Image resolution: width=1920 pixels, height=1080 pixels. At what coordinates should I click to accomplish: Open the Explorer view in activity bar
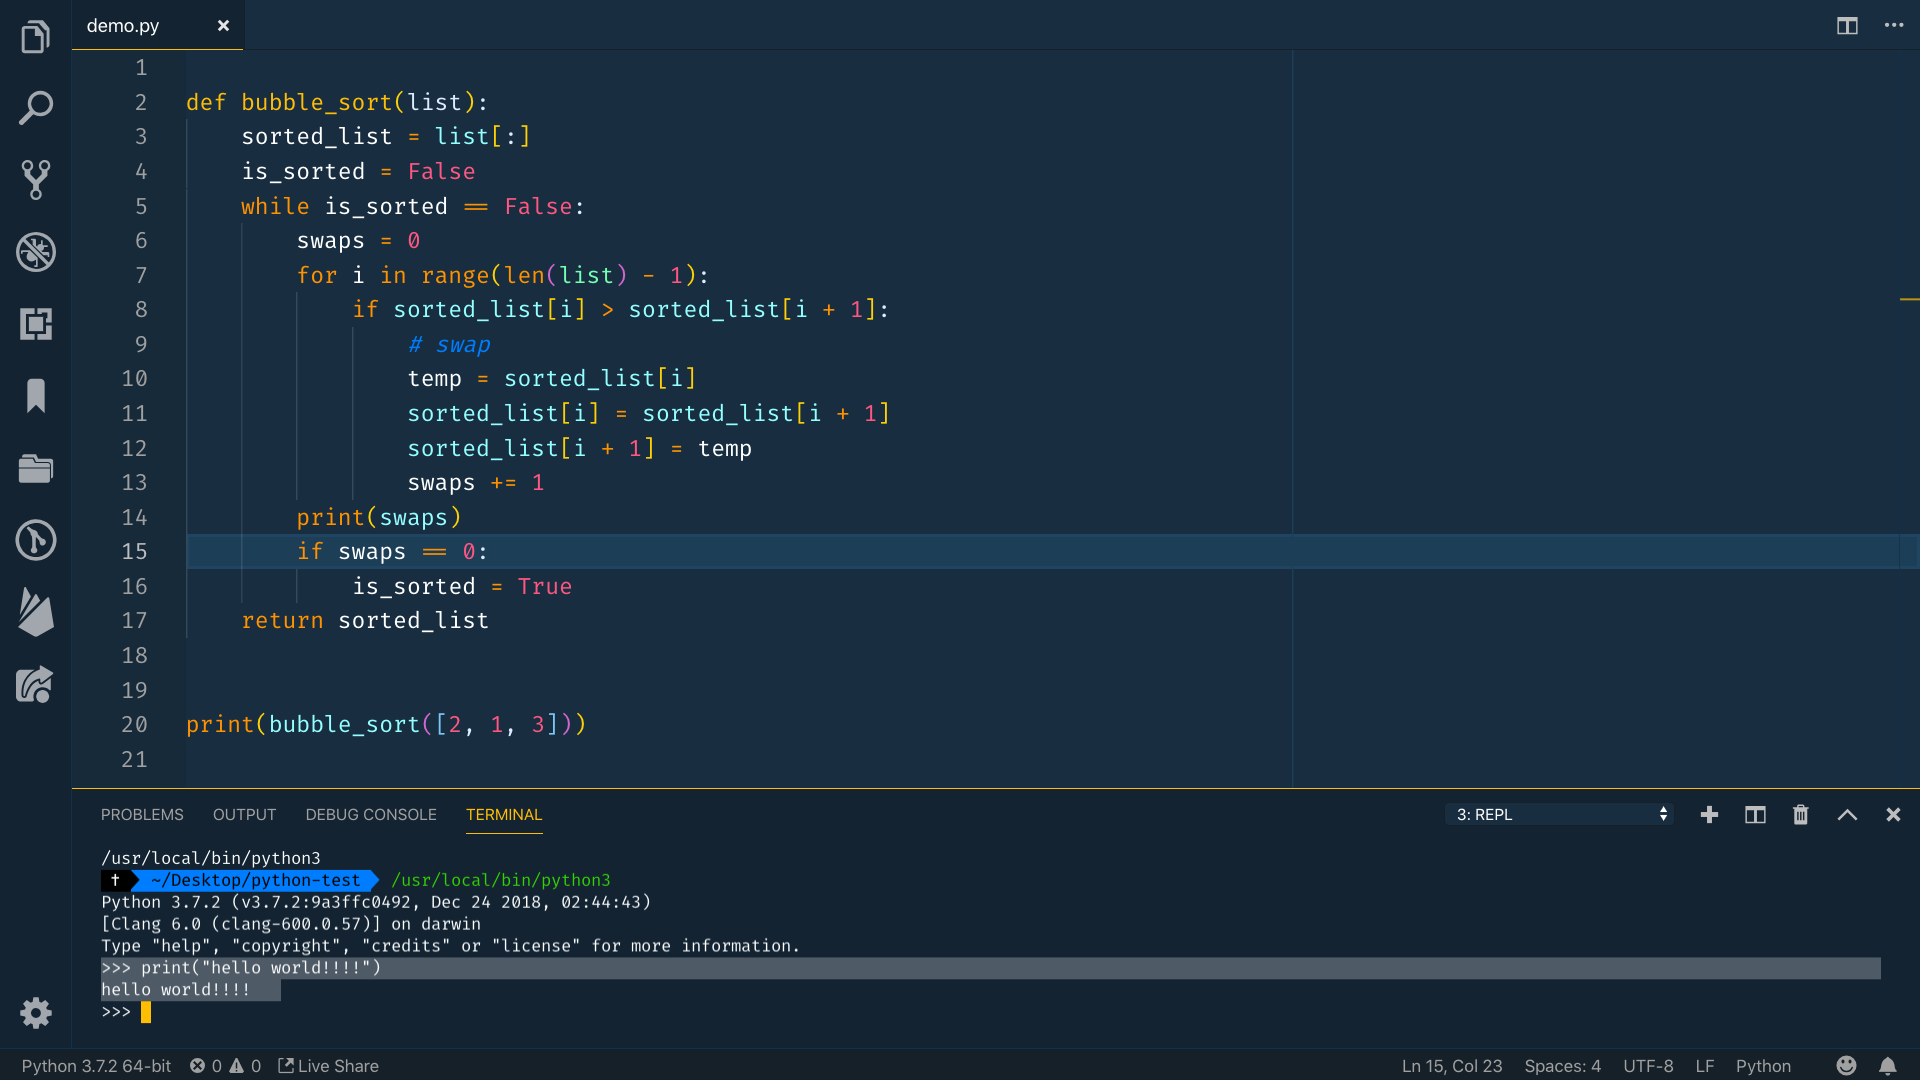35,37
